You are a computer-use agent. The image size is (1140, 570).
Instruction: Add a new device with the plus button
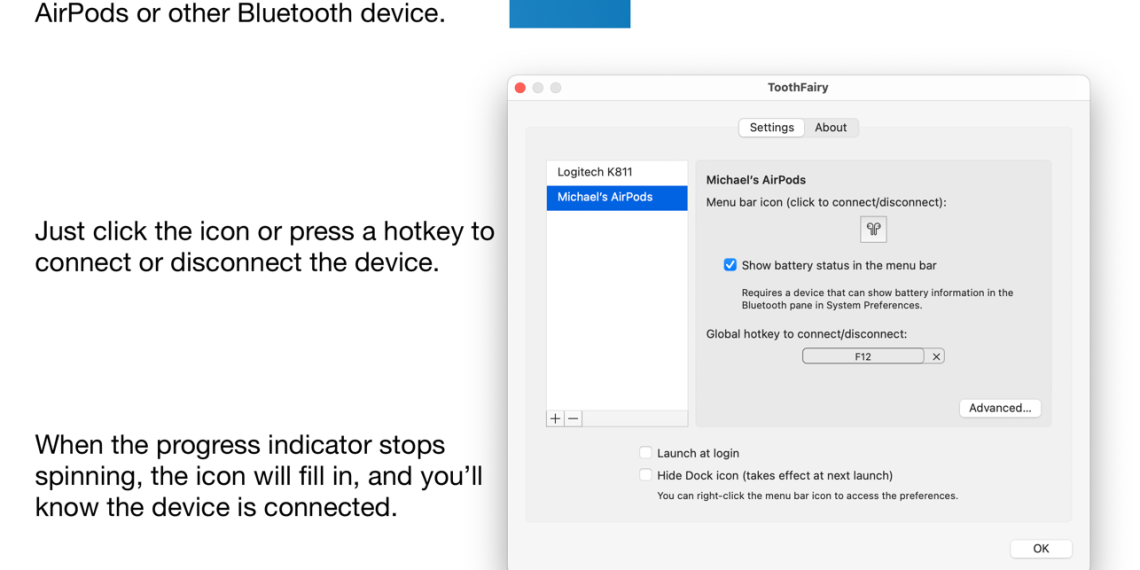coord(555,419)
